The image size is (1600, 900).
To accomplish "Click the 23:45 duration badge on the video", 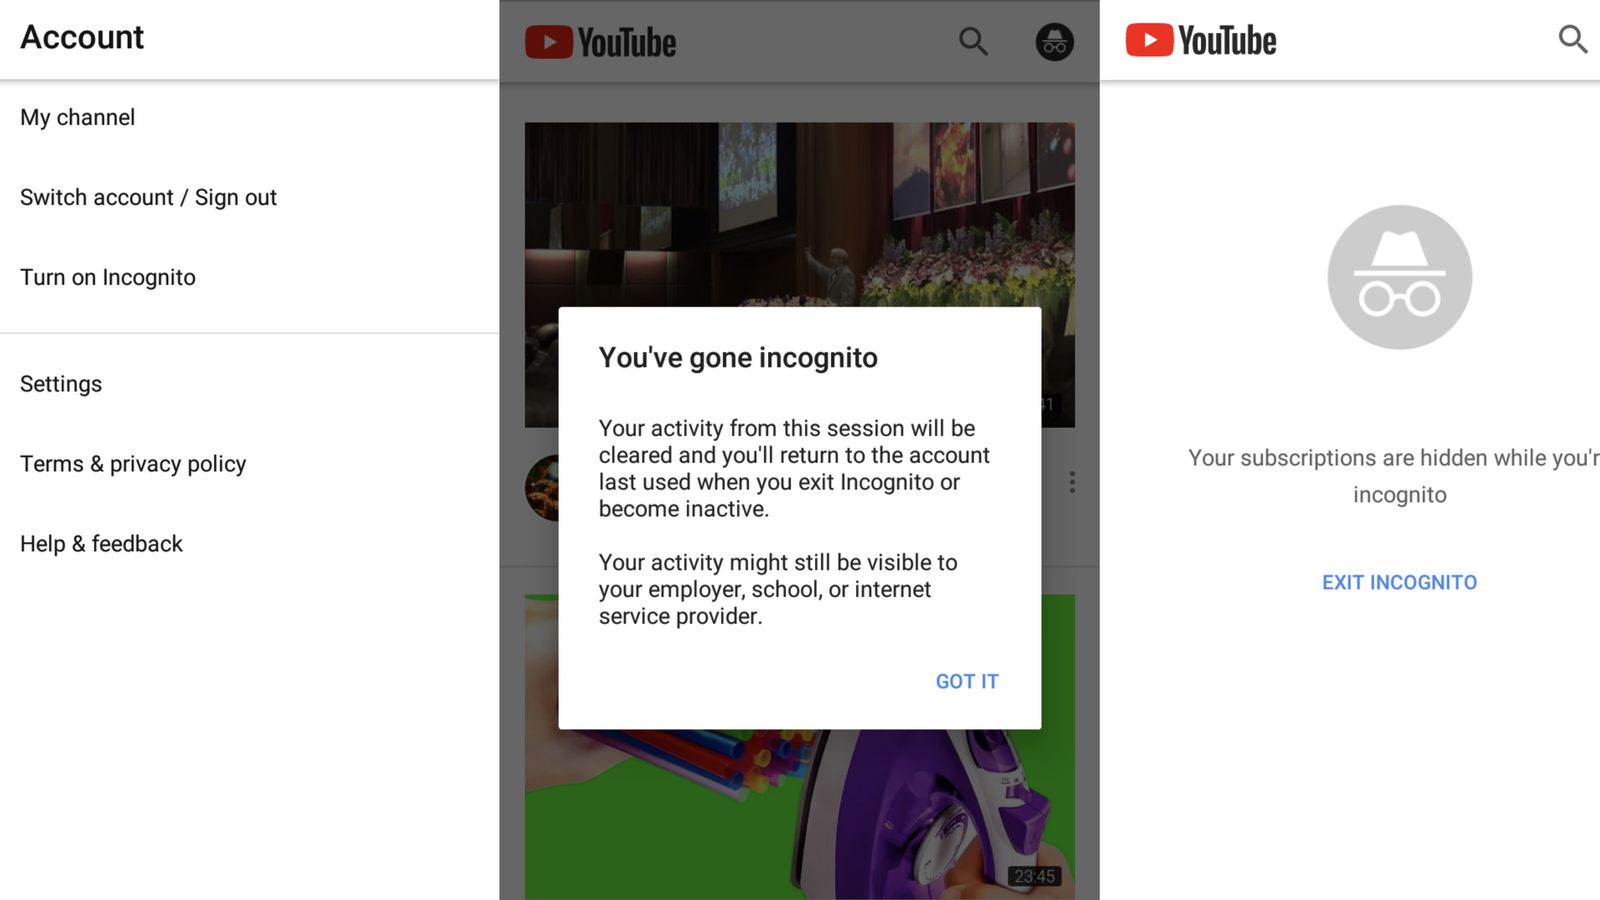I will [1034, 876].
